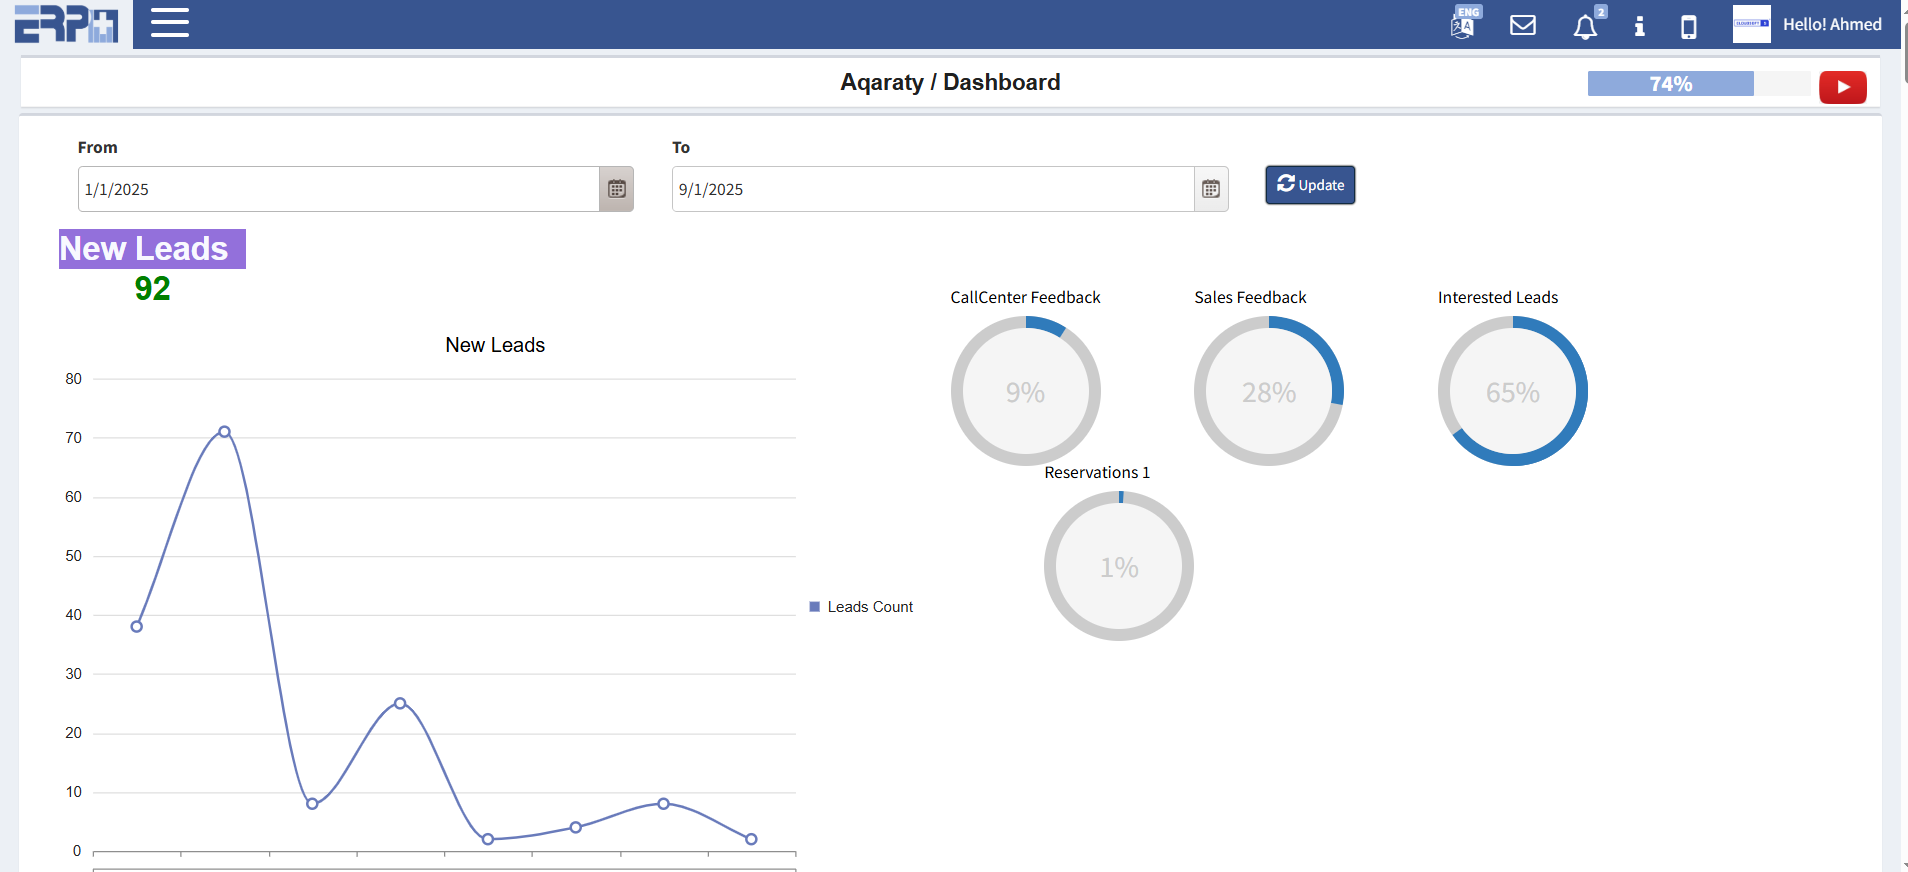This screenshot has width=1908, height=872.
Task: Click the Interested Leads 65% gauge
Action: coord(1512,391)
